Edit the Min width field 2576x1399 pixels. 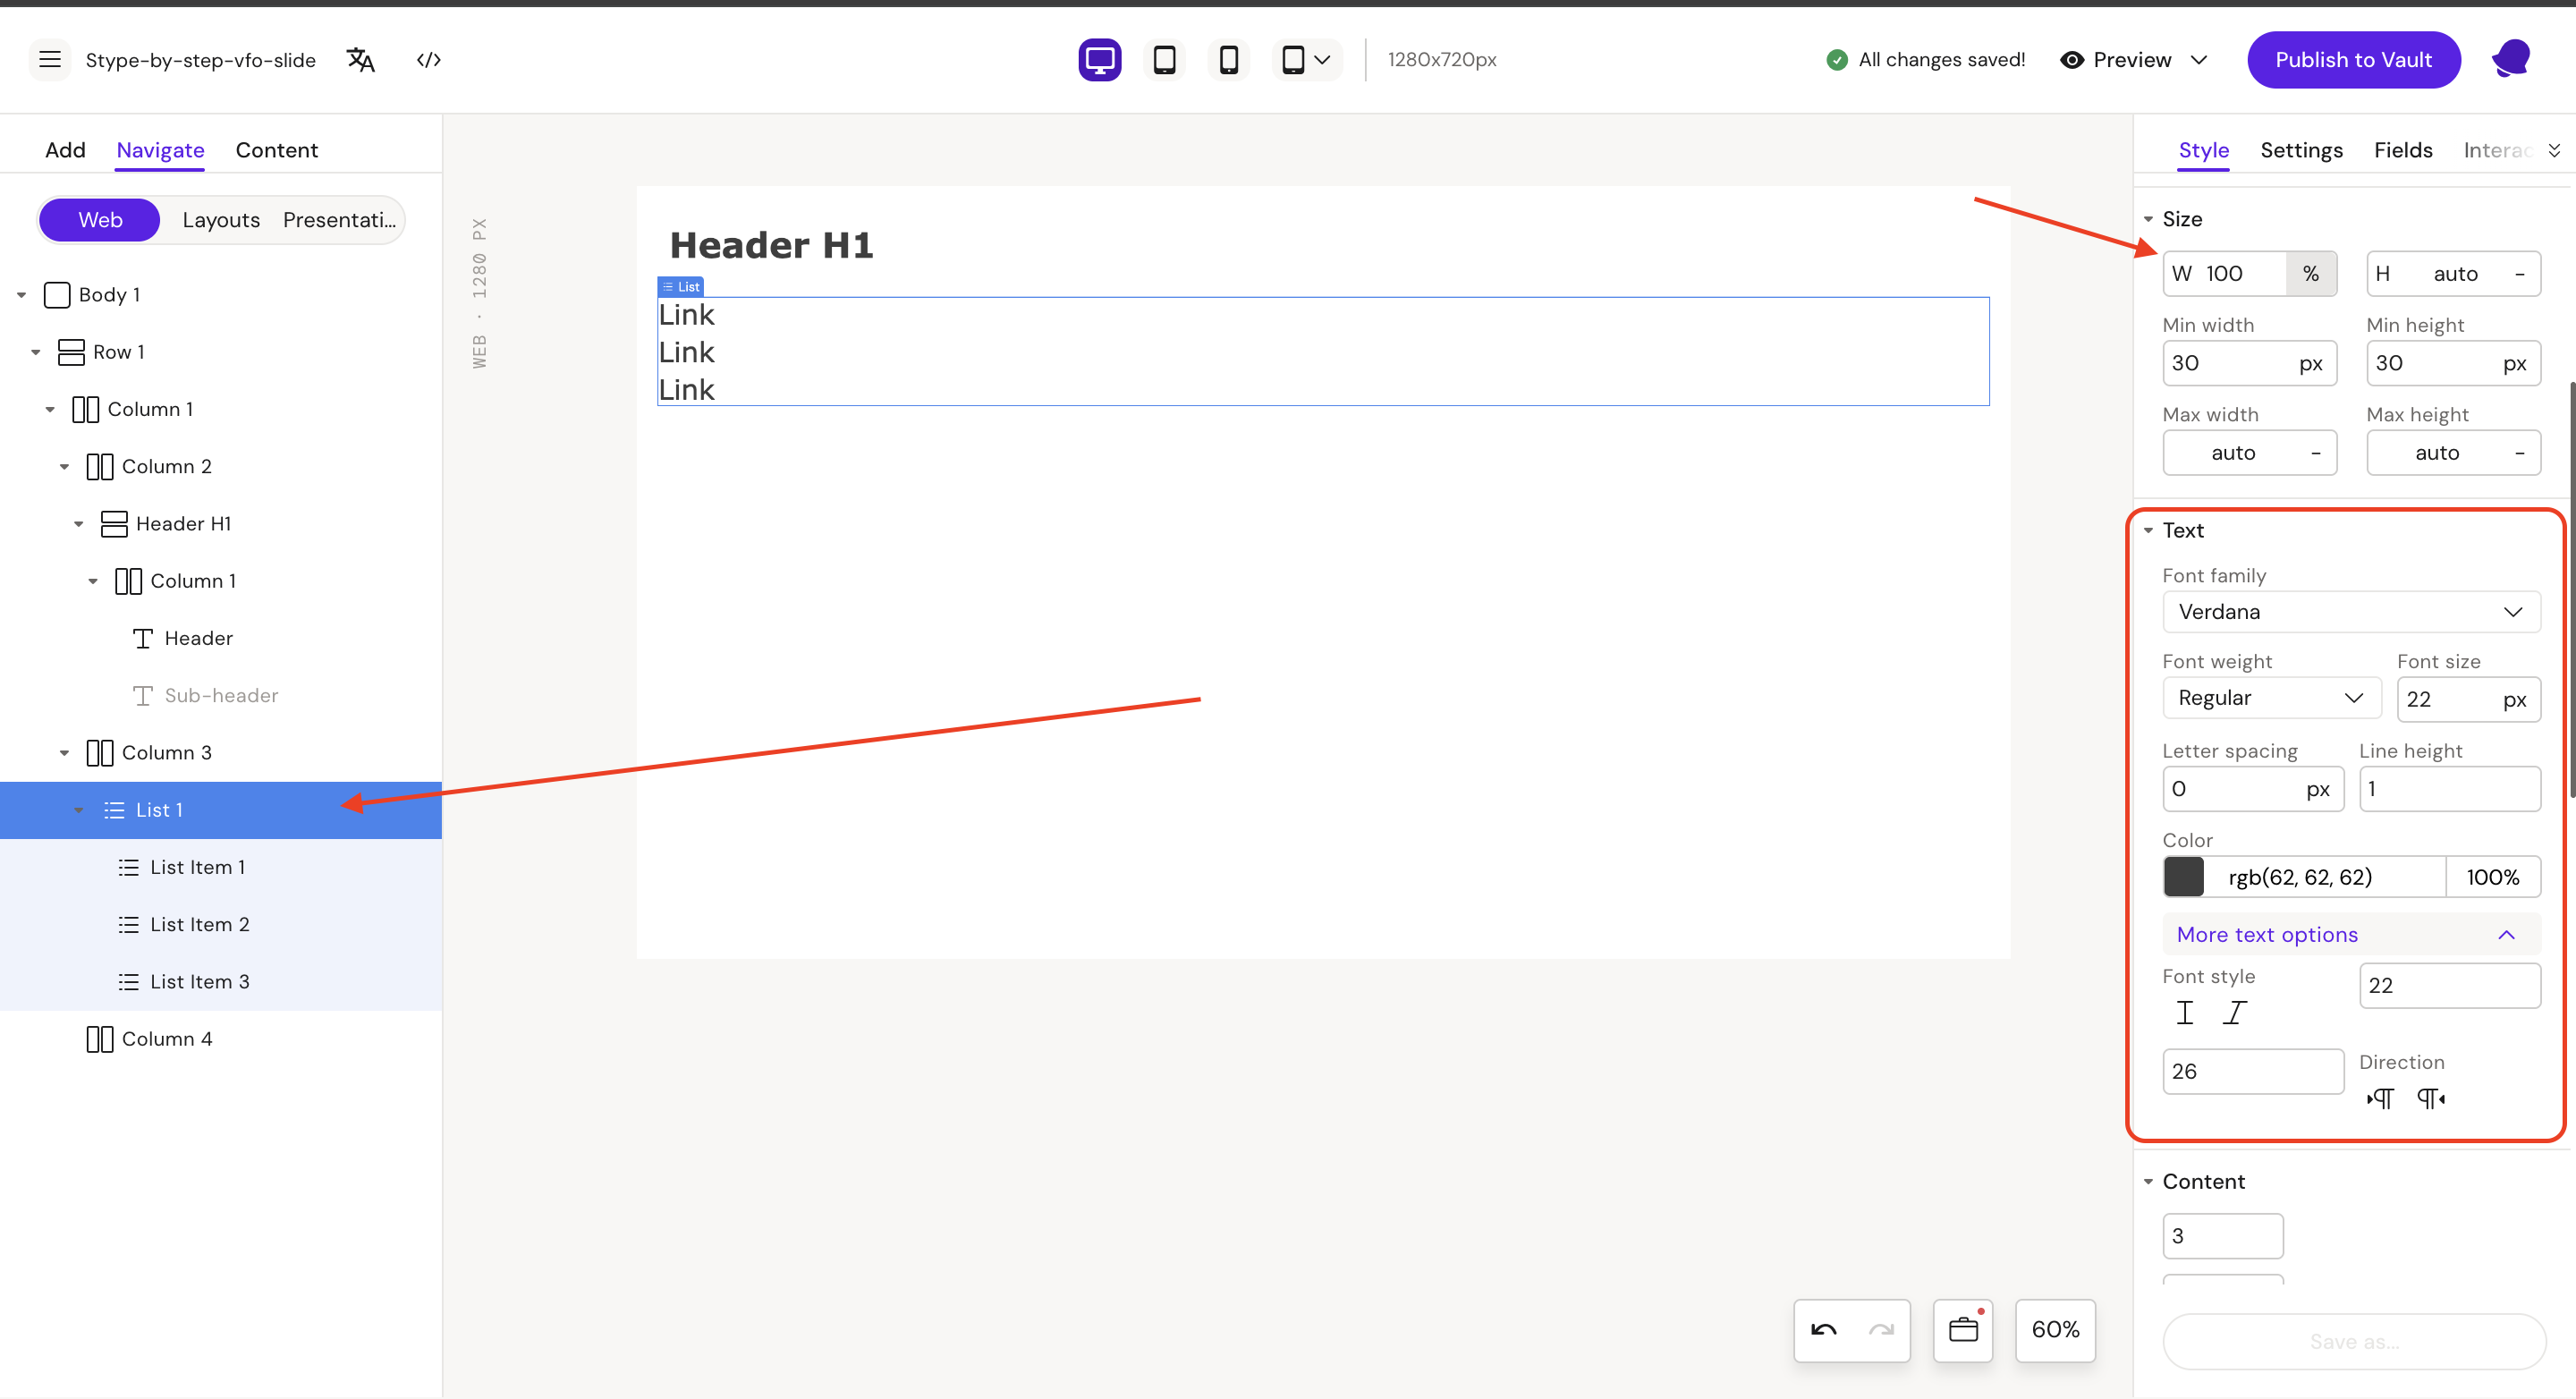[x=2249, y=363]
